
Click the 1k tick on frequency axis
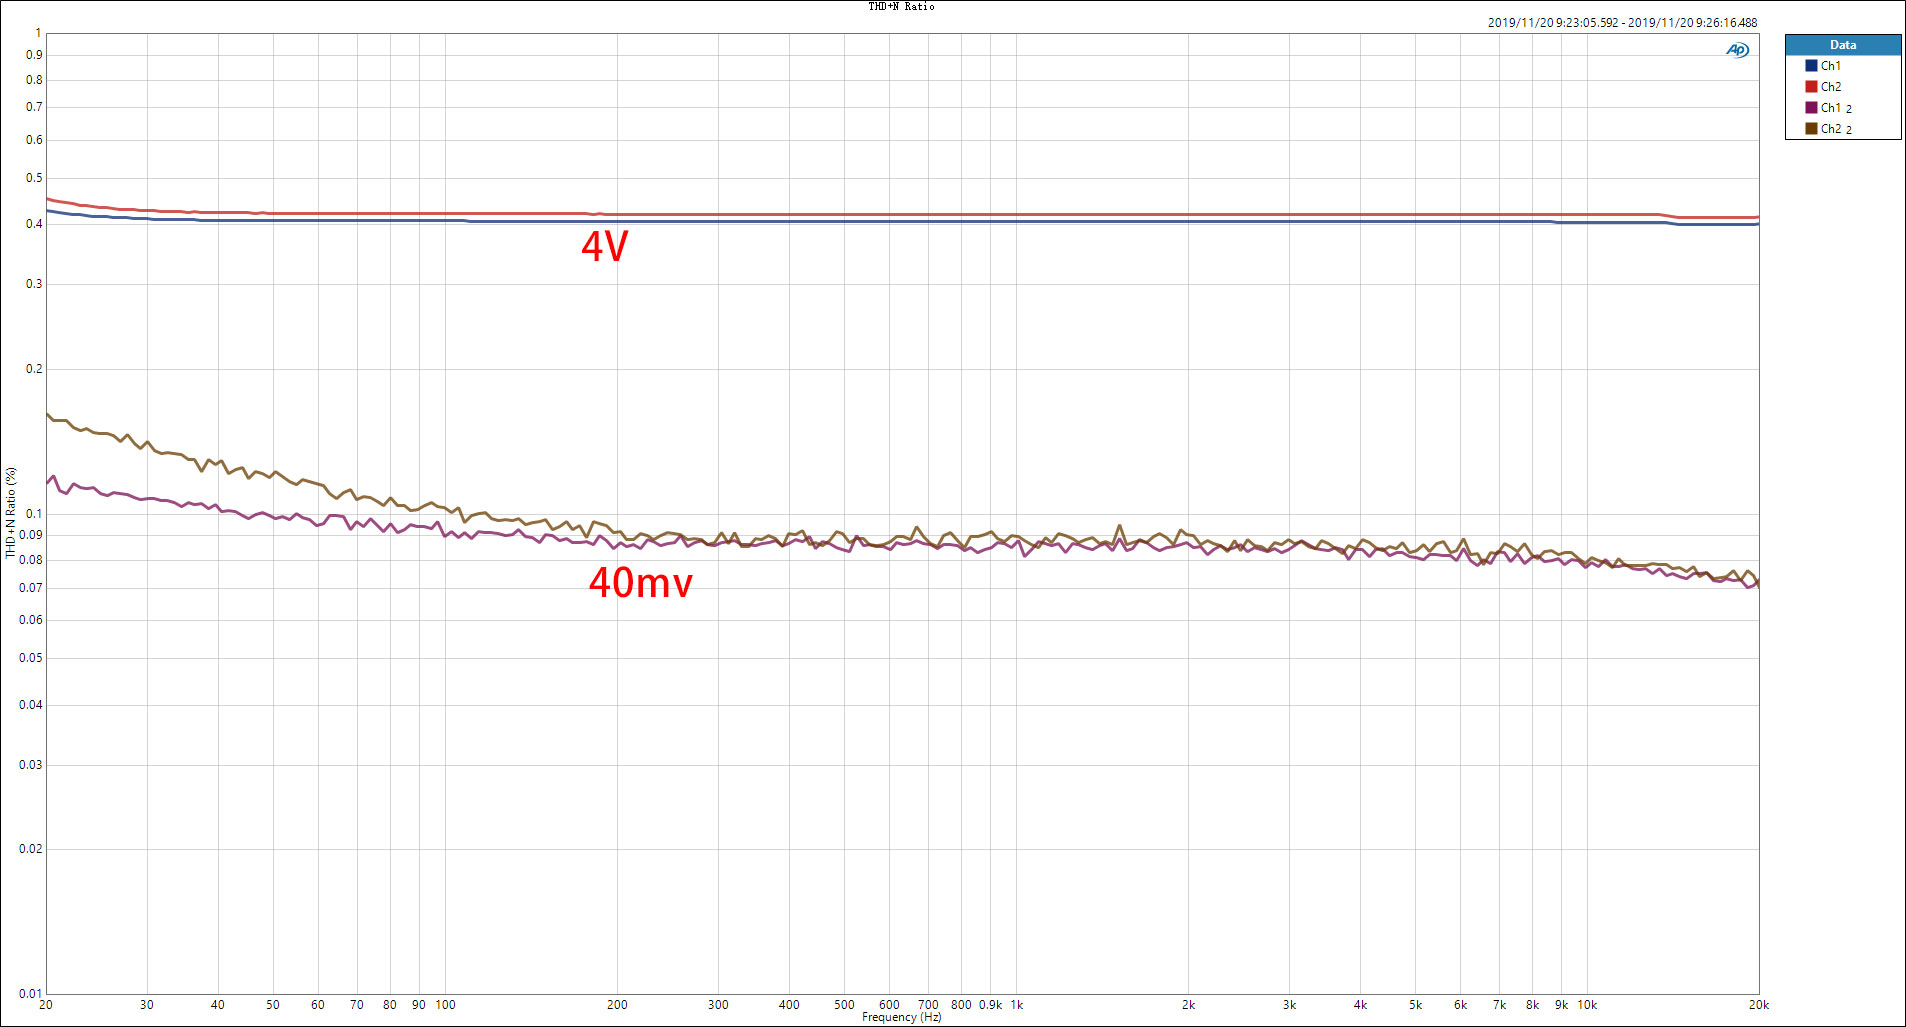coord(1017,1005)
